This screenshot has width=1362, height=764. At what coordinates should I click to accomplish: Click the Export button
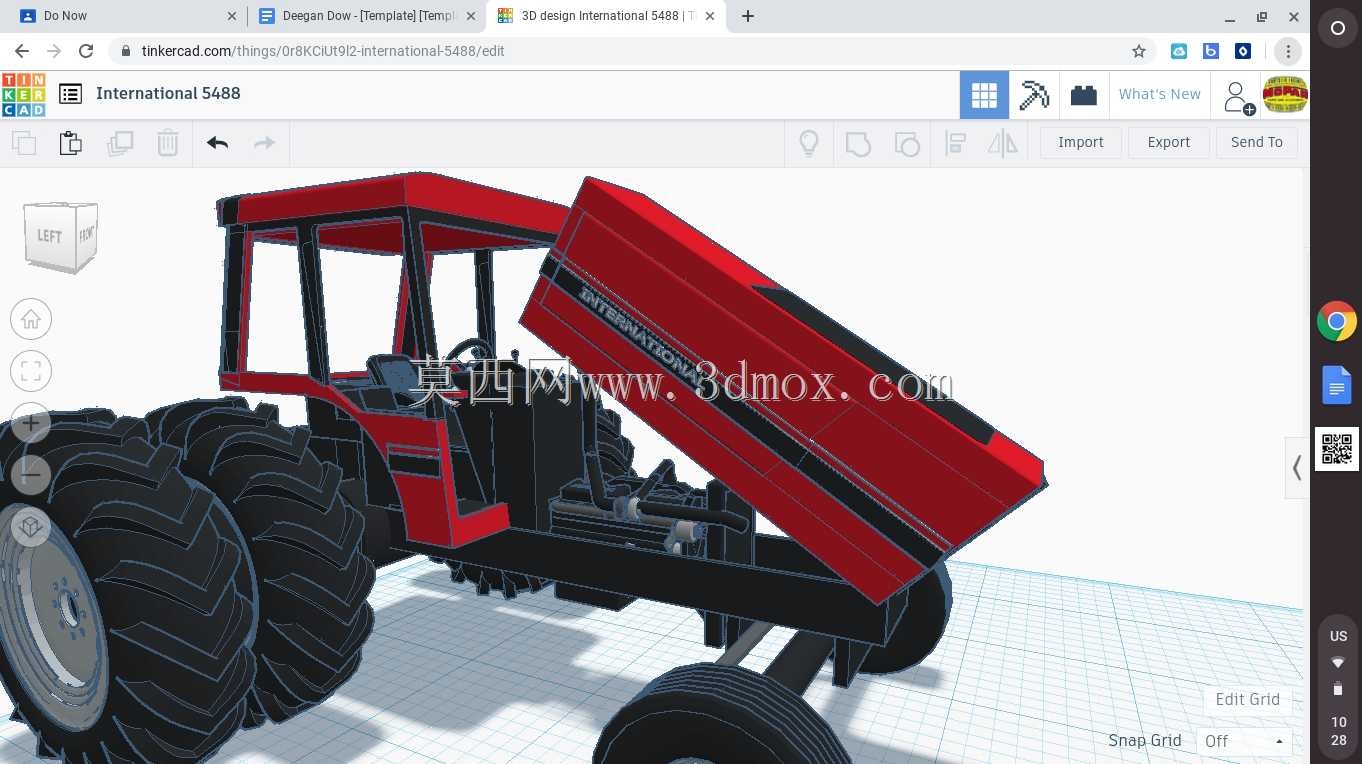1169,143
